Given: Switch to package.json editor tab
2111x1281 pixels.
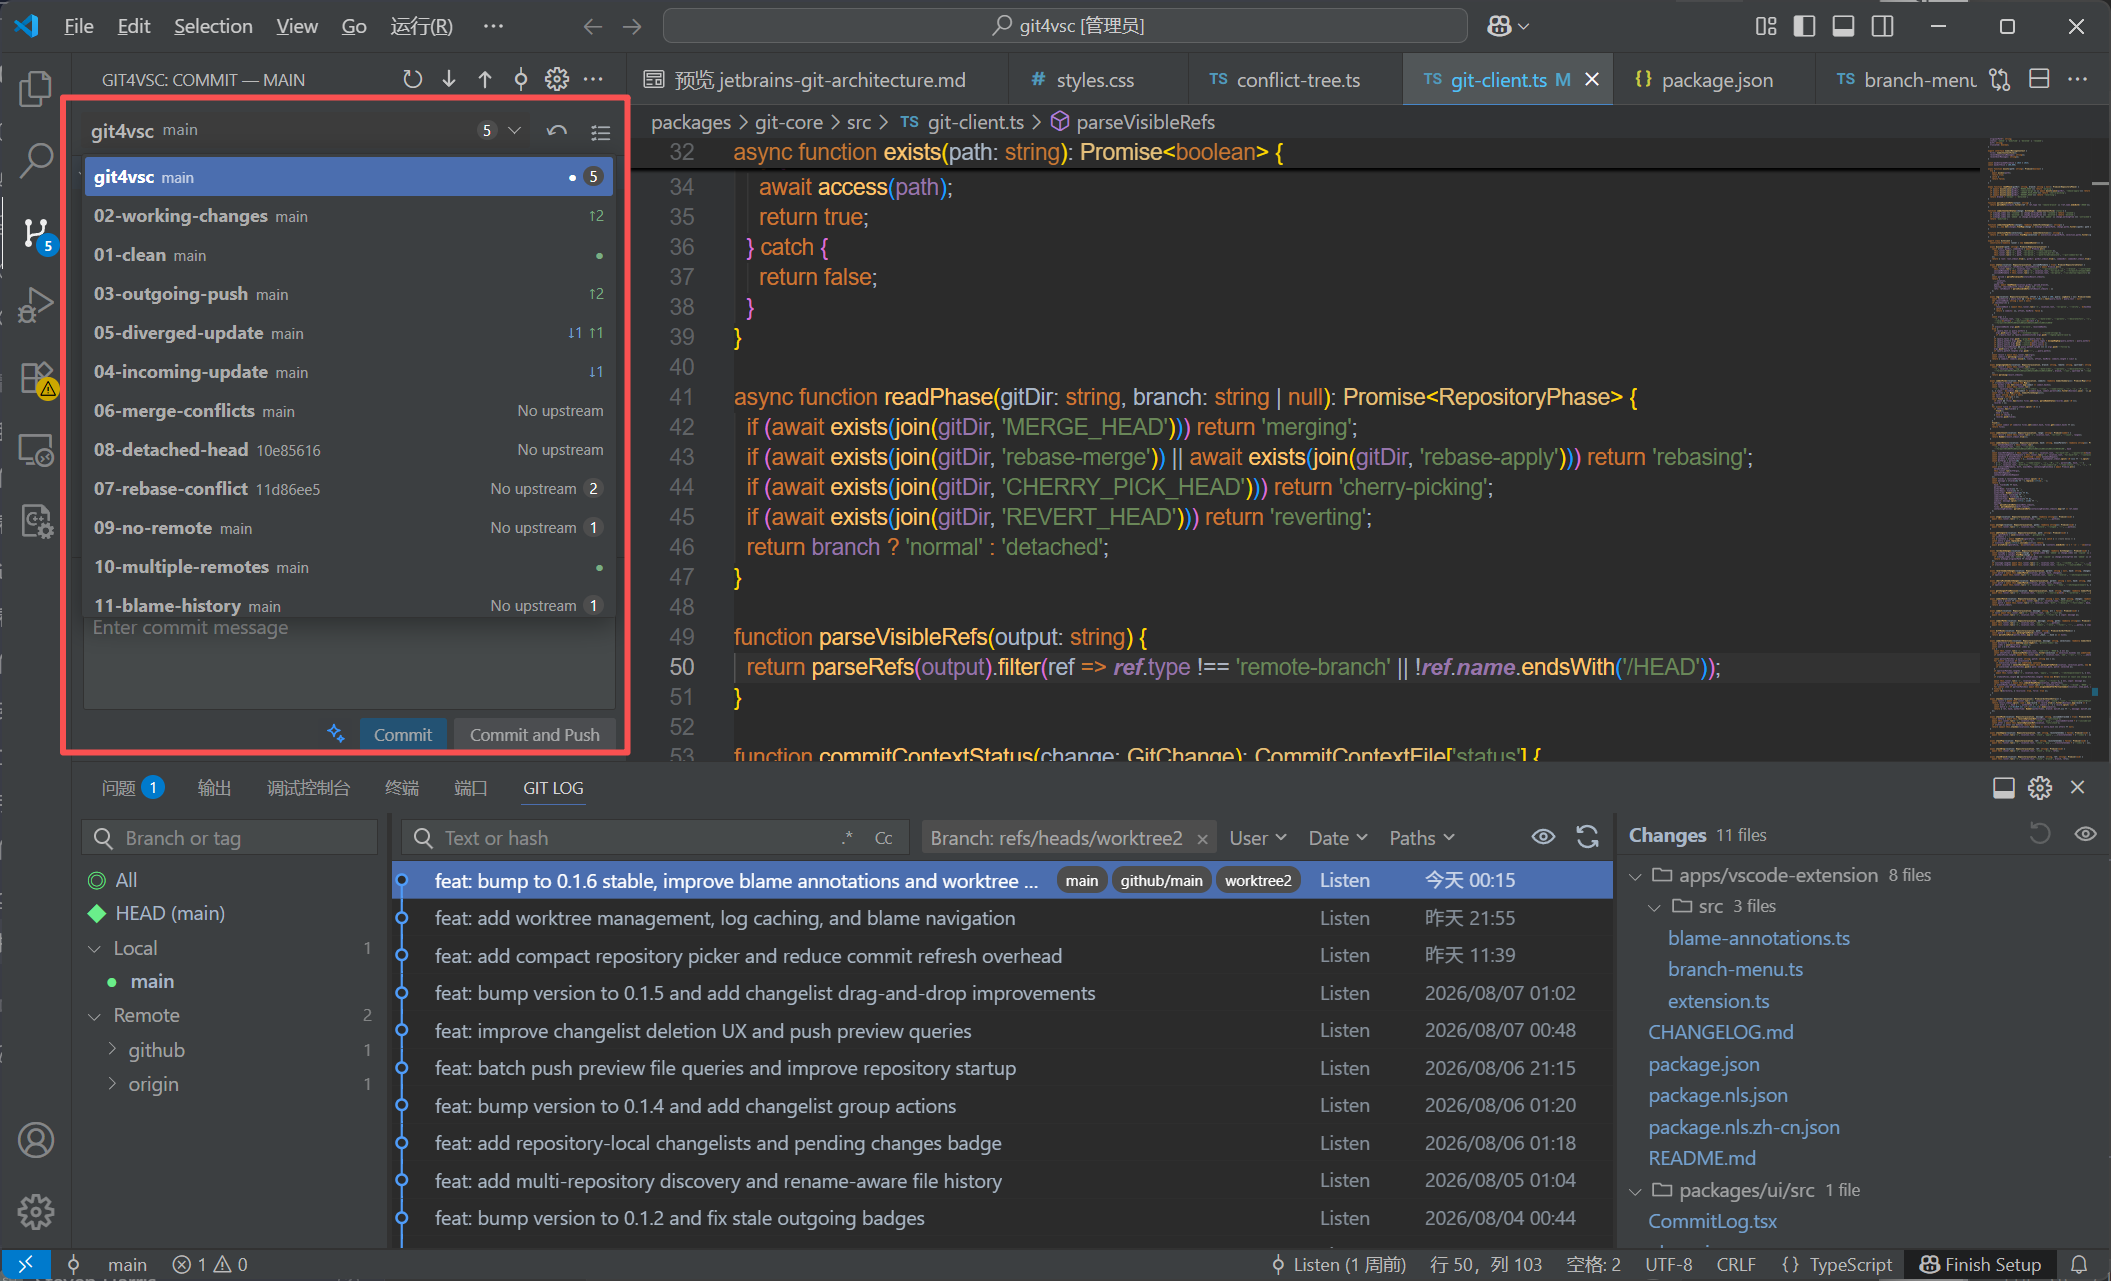Looking at the screenshot, I should (x=1717, y=79).
